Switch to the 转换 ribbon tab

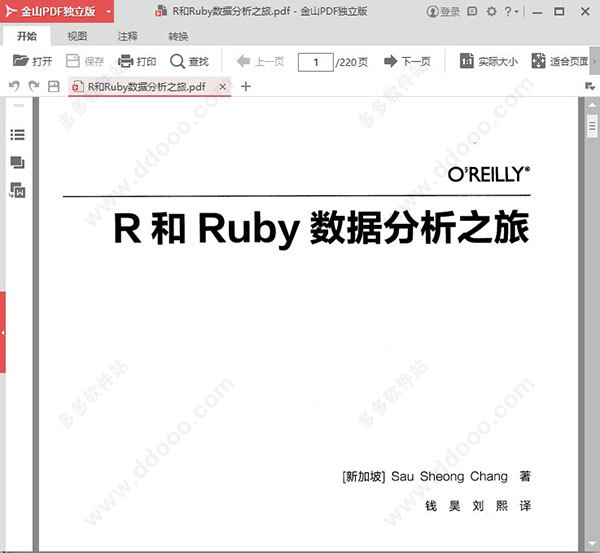(178, 36)
